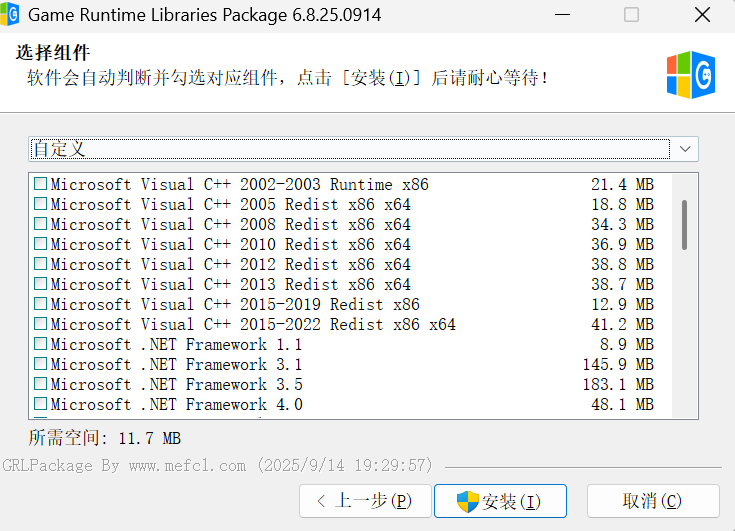Click the 38.8 MB size value
735x531 pixels.
[x=622, y=264]
